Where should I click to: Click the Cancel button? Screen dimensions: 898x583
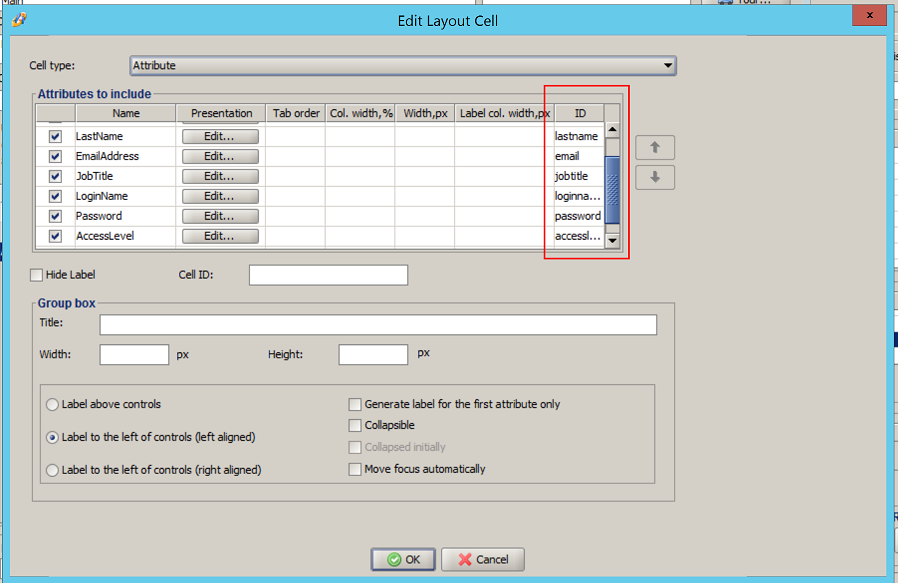[483, 560]
